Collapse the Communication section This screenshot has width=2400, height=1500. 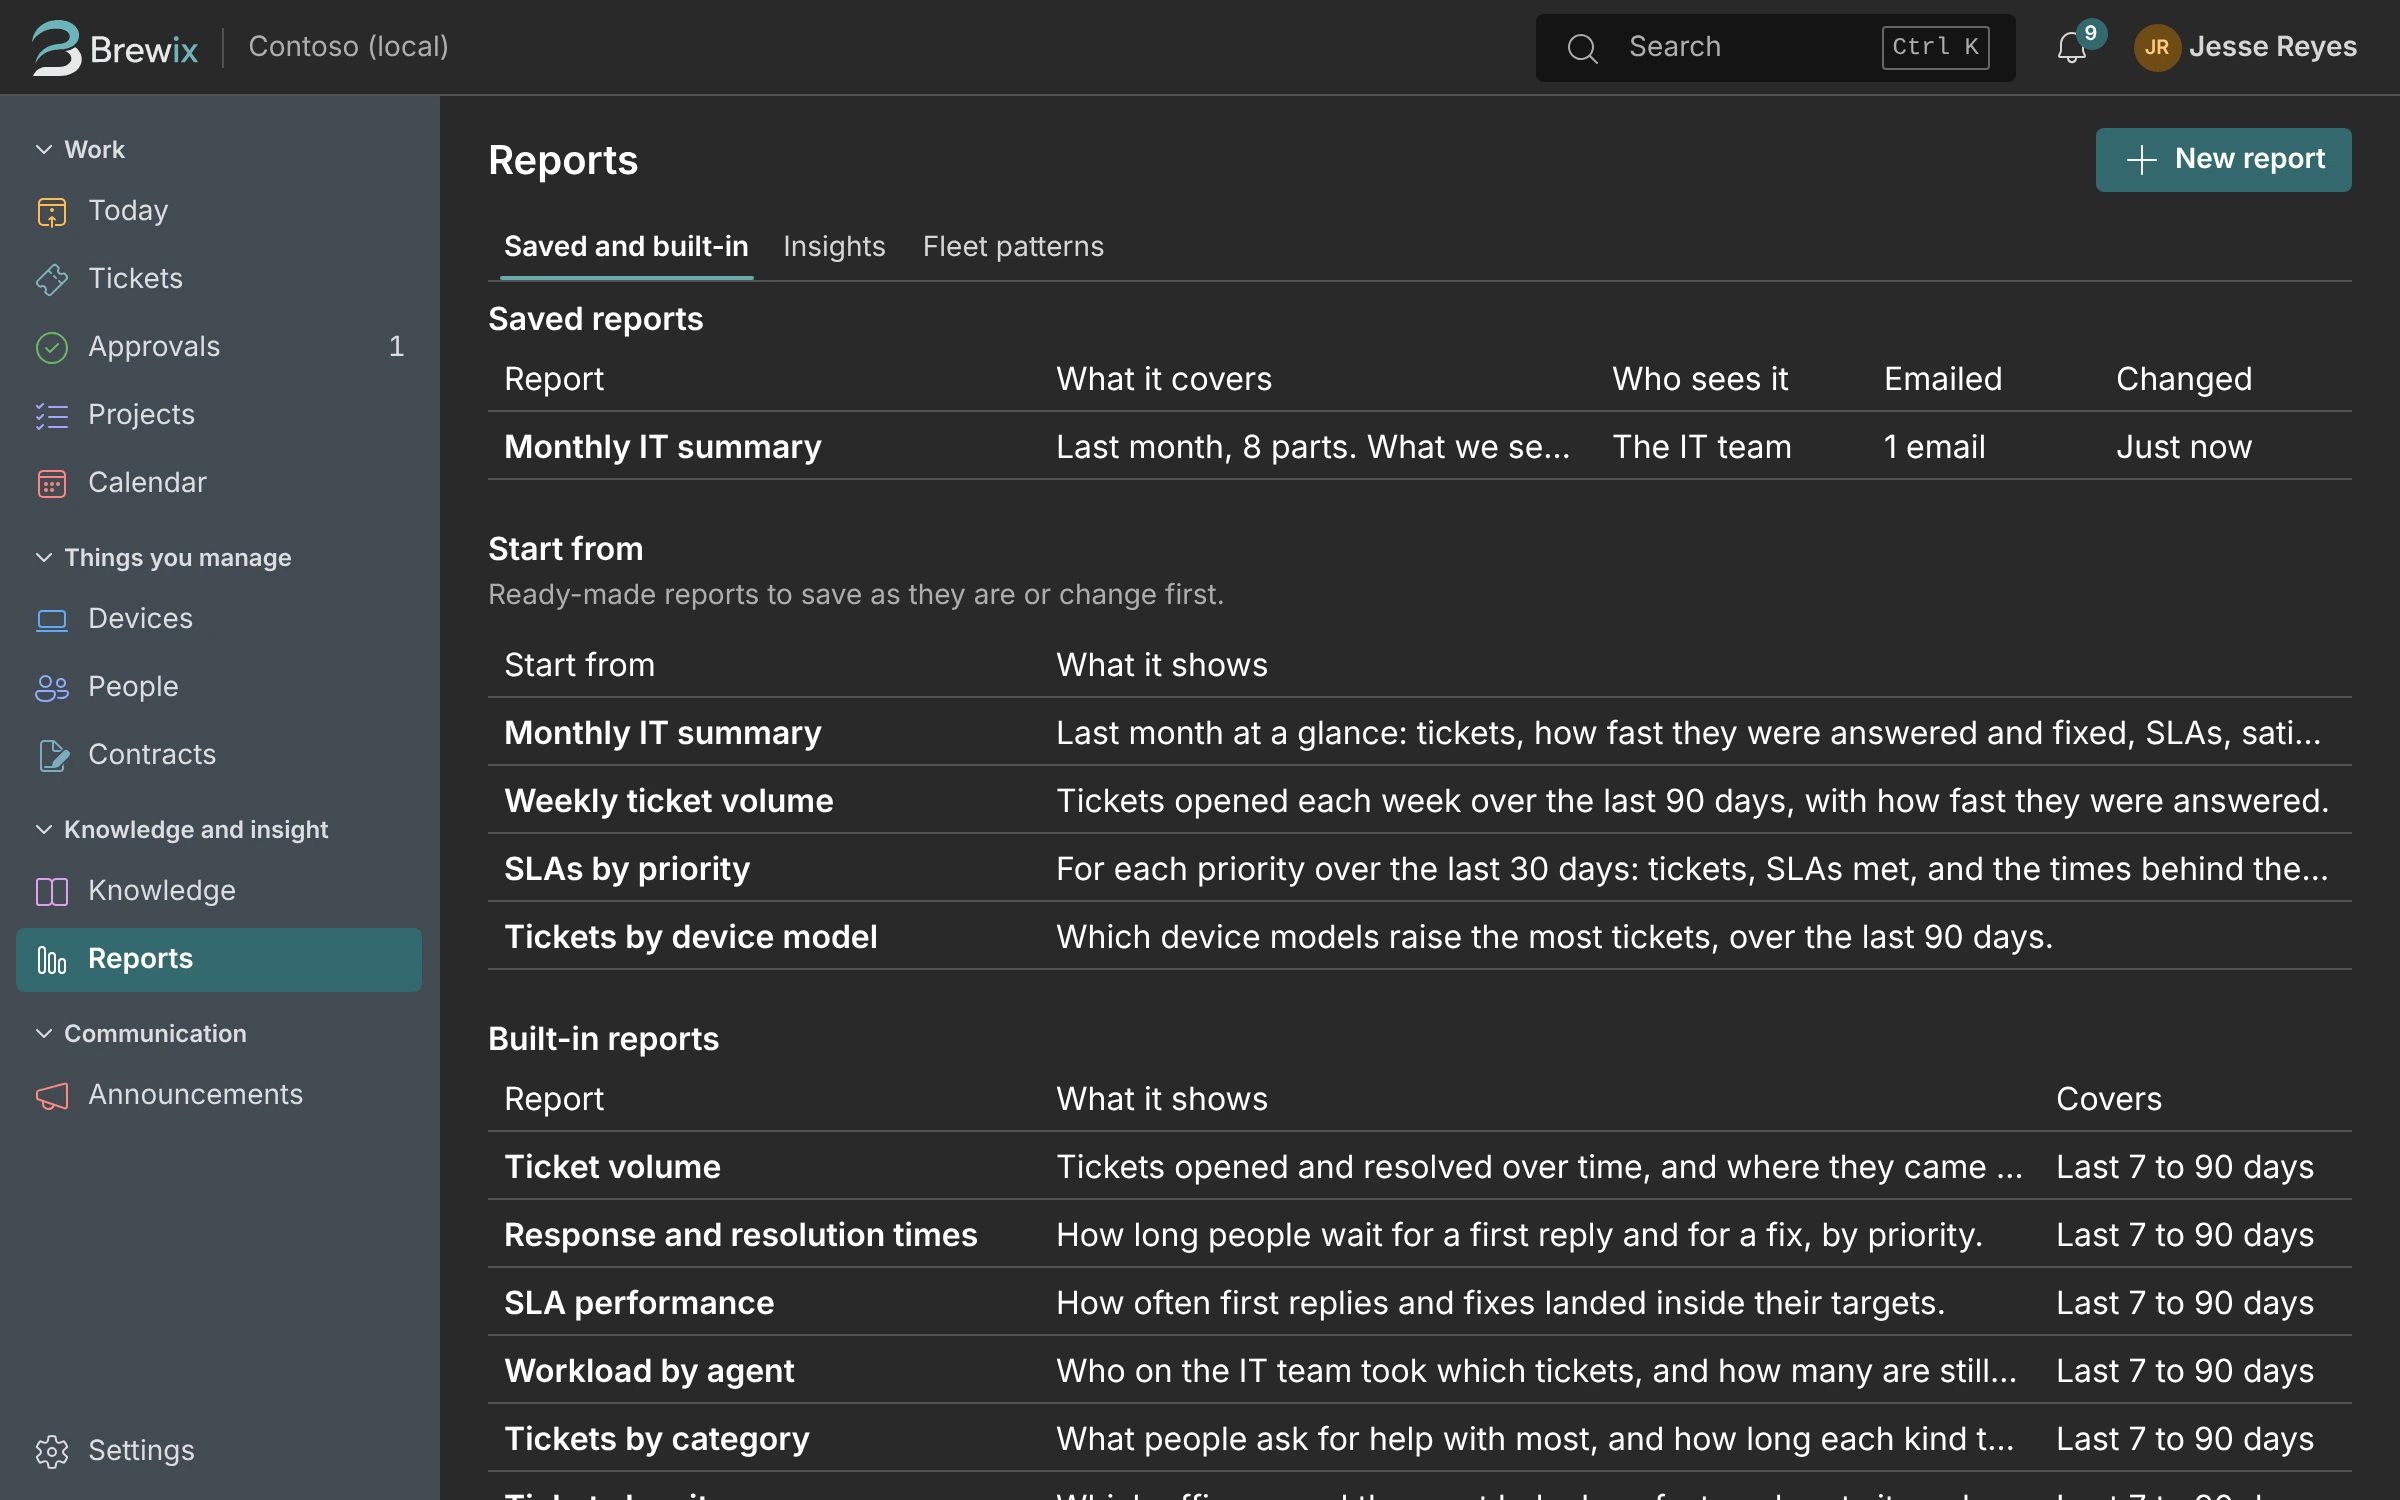140,1033
